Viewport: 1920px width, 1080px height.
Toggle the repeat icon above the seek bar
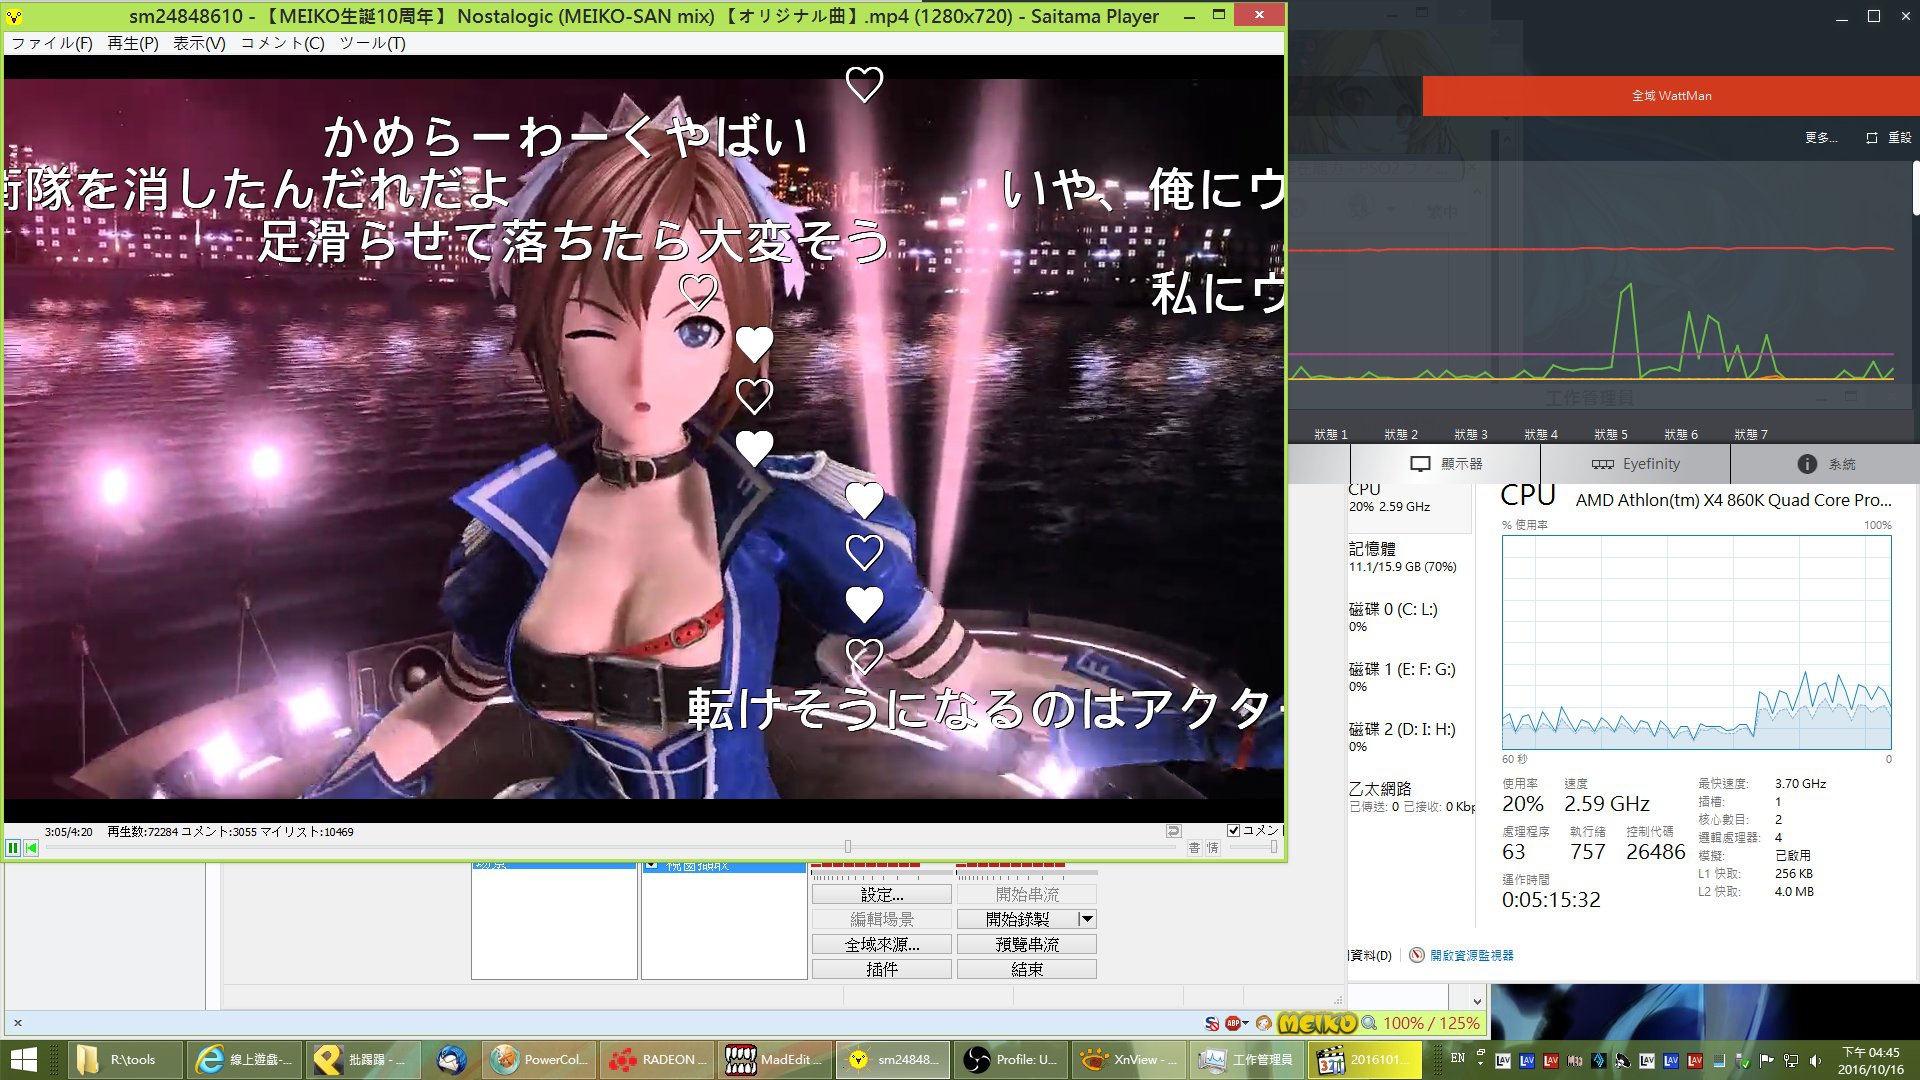[1174, 831]
